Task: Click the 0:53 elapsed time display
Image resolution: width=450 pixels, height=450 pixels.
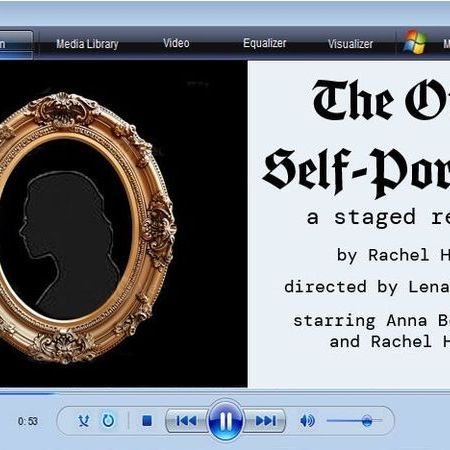Action: coord(28,421)
